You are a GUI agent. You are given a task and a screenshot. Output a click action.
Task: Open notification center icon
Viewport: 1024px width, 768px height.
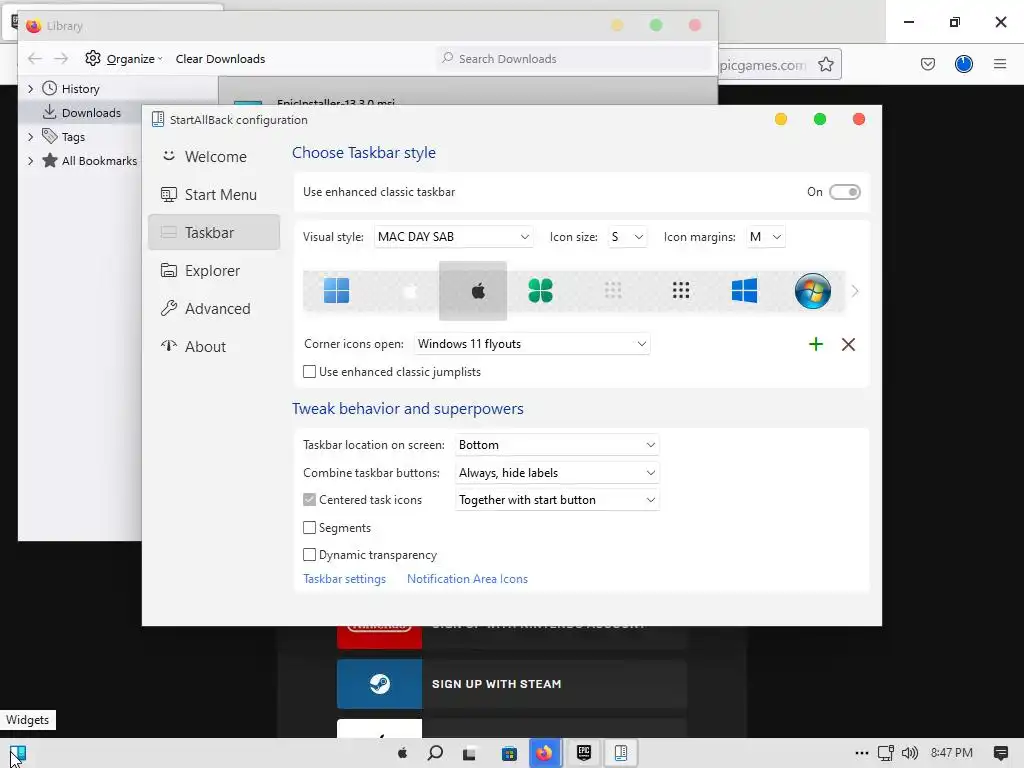(1000, 753)
